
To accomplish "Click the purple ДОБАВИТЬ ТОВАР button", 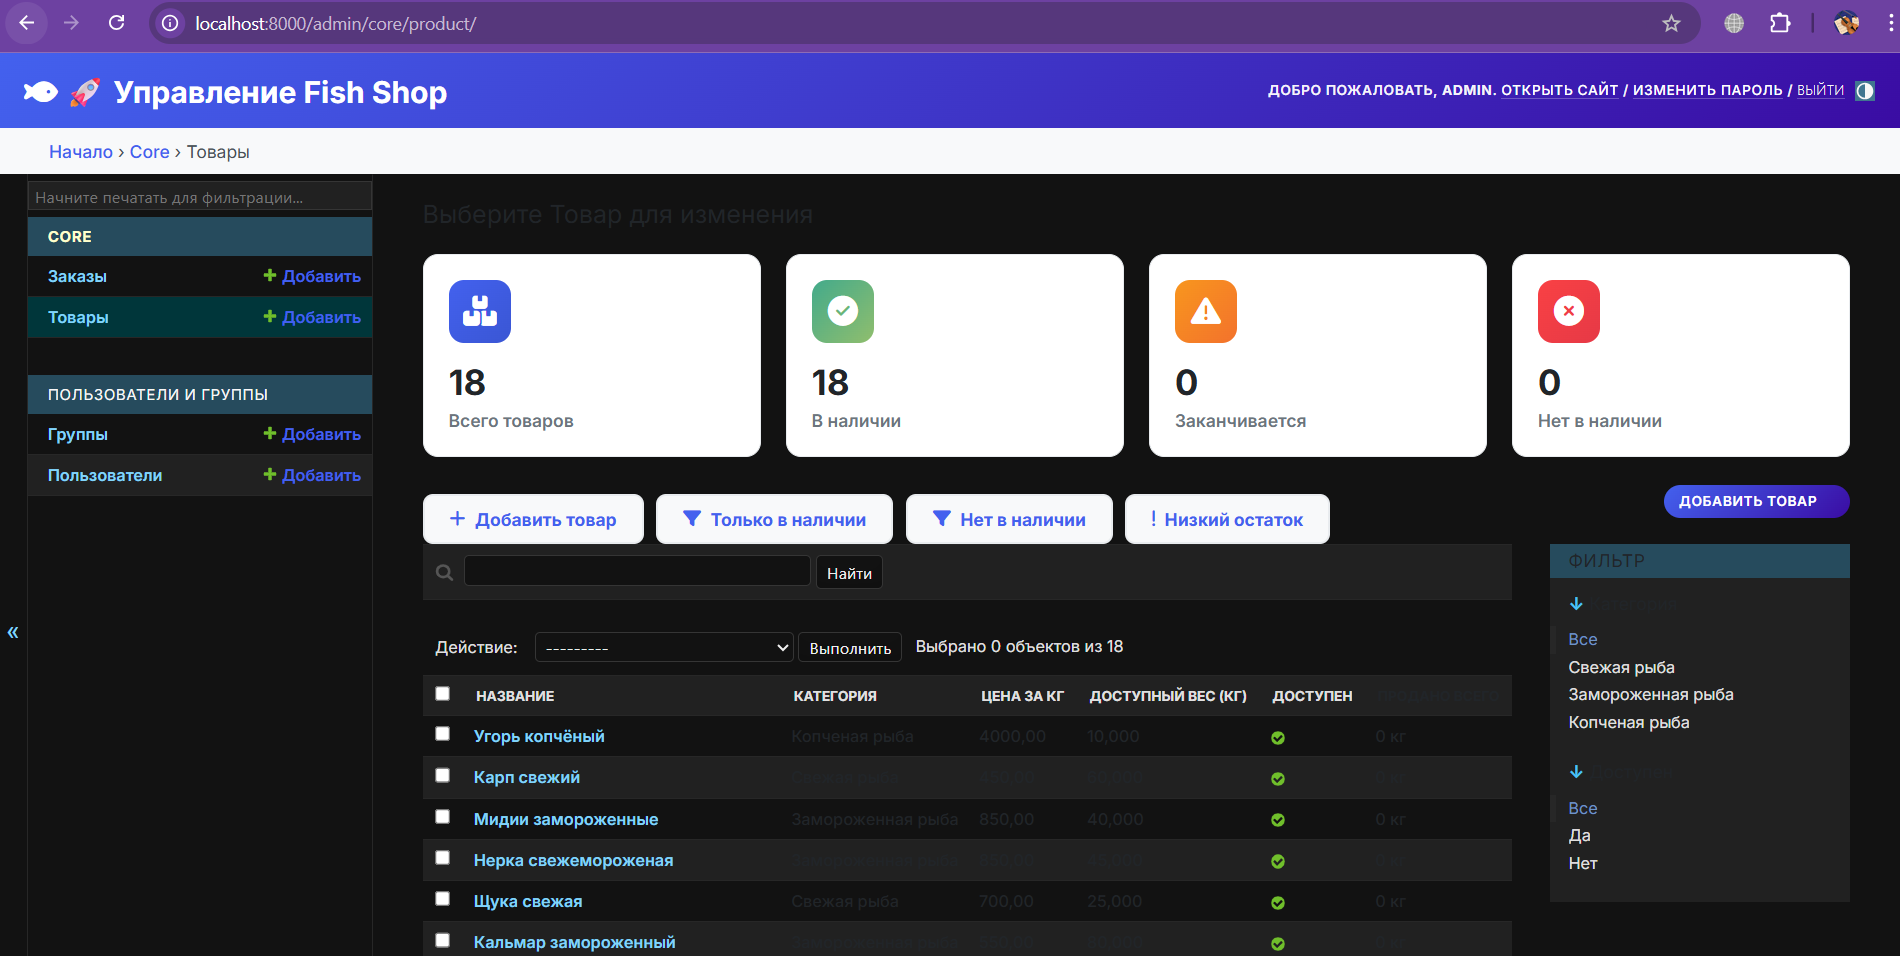I will (1756, 501).
